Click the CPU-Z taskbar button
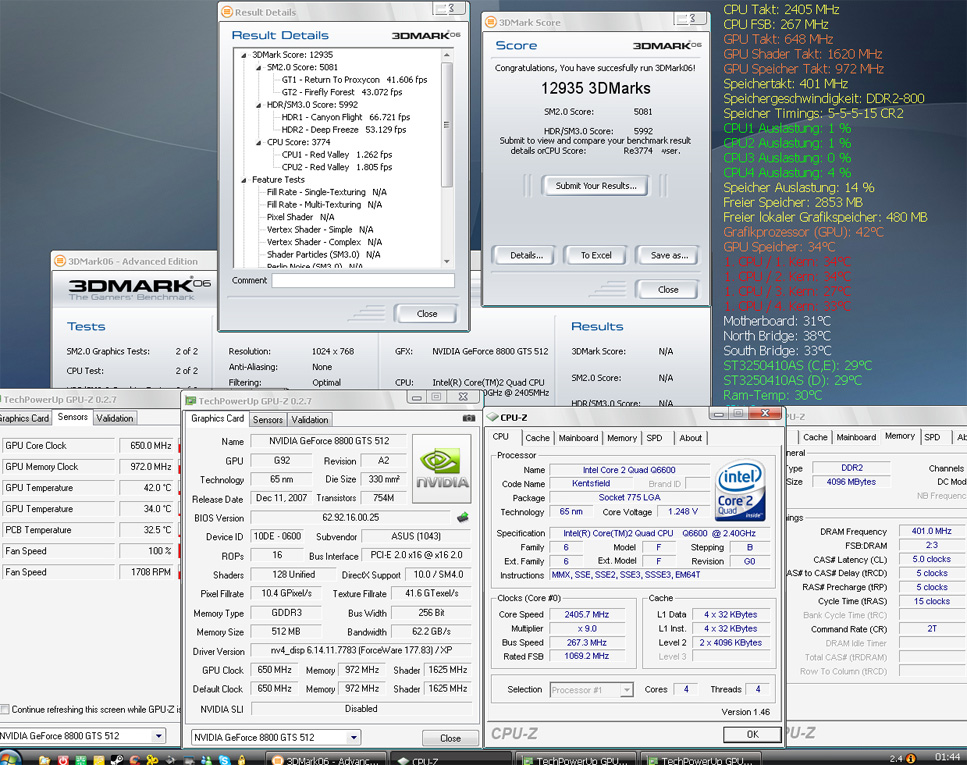This screenshot has width=967, height=765. 452,759
